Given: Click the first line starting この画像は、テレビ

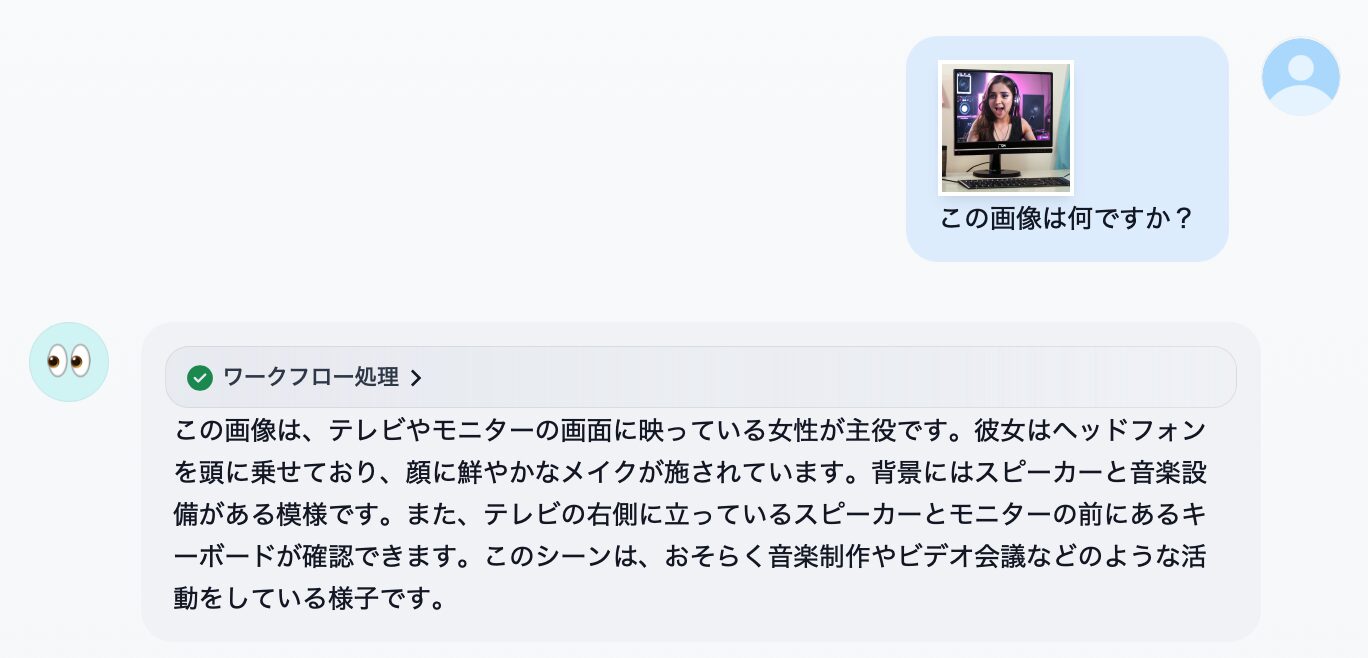Looking at the screenshot, I should (690, 431).
